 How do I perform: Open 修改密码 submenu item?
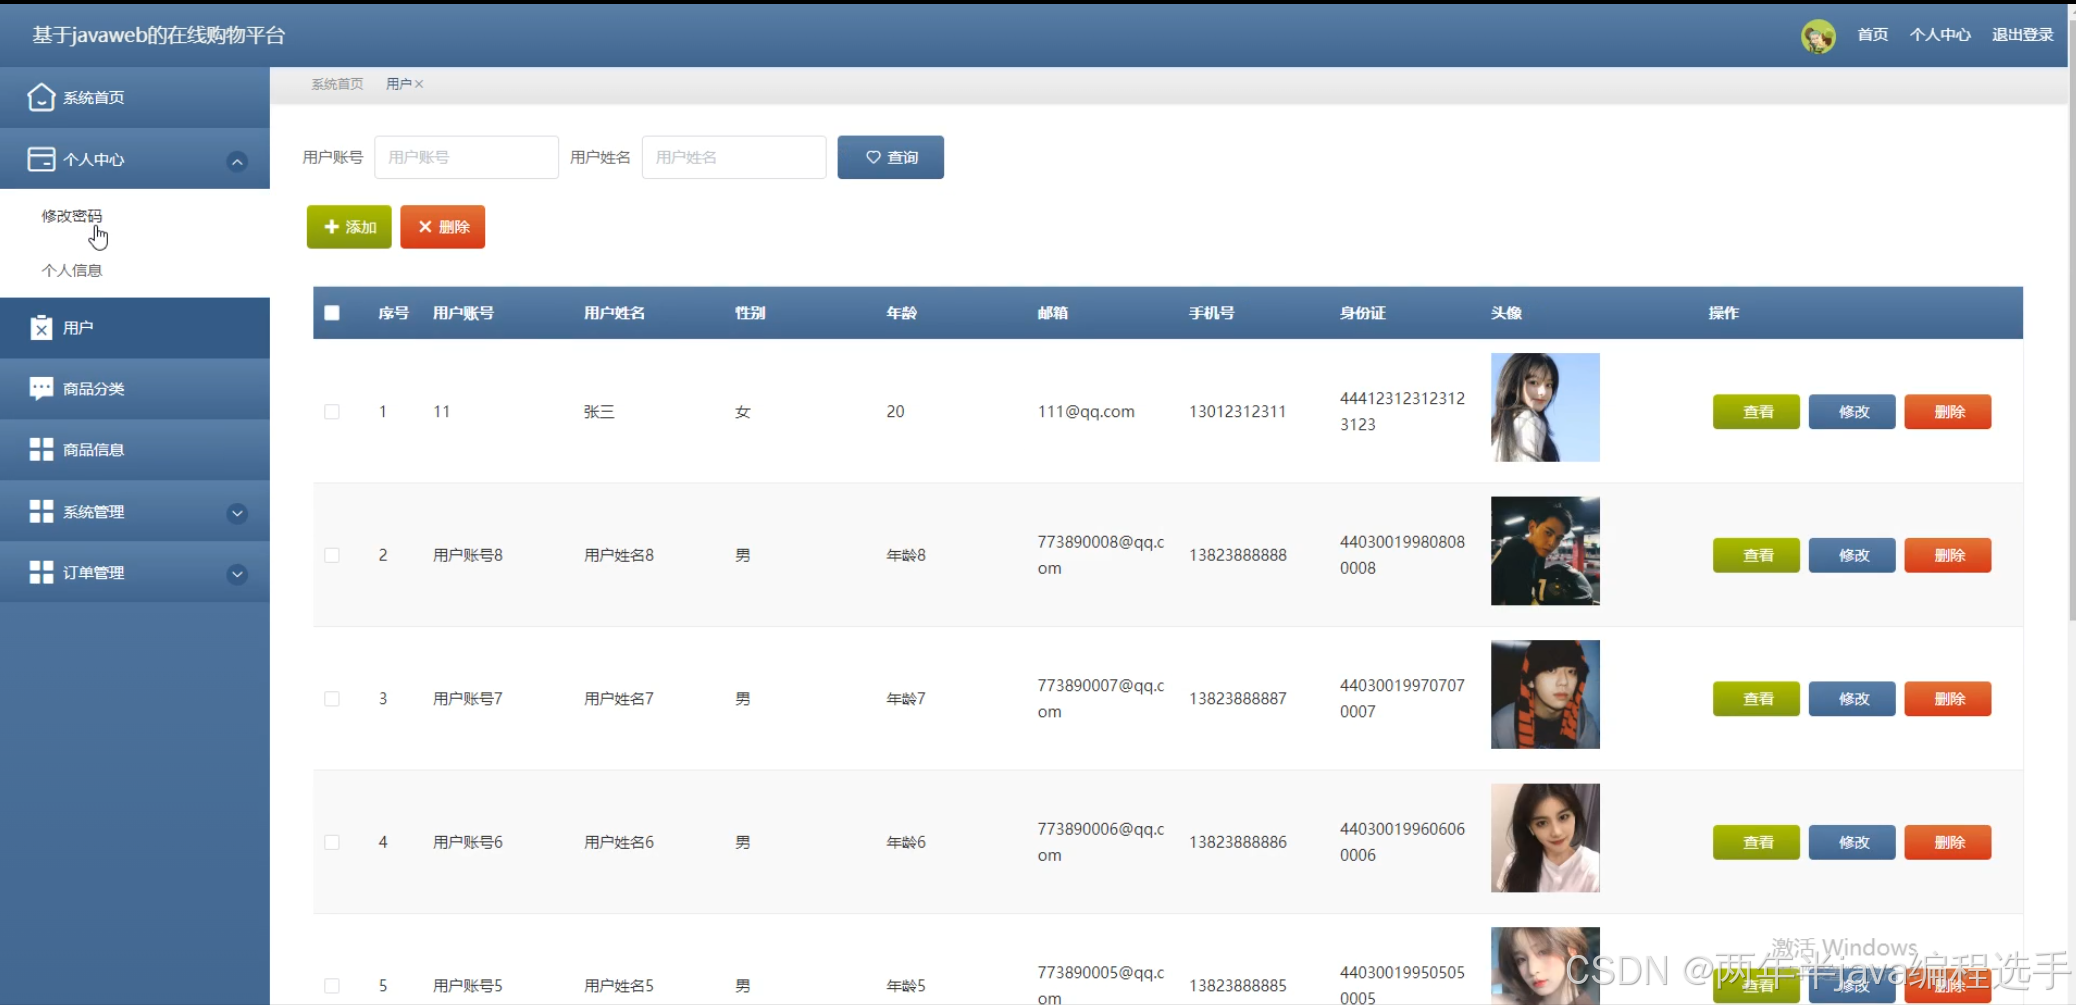tap(71, 216)
